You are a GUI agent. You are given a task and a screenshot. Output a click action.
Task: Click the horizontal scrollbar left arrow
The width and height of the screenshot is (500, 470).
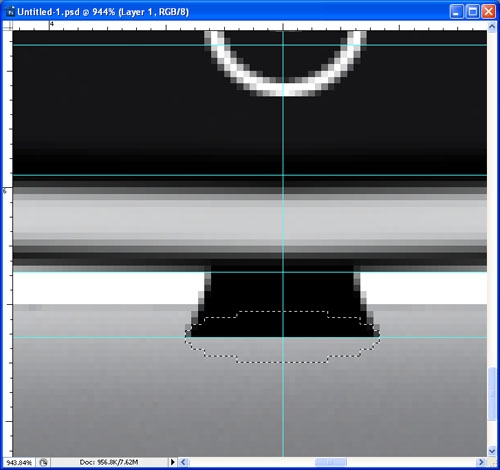pos(183,462)
